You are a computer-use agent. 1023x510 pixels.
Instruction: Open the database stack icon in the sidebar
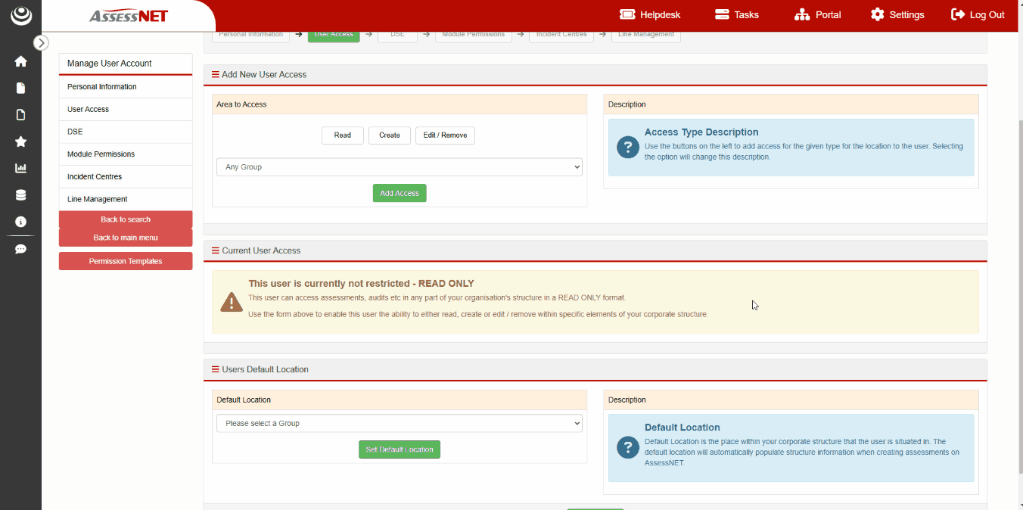click(21, 195)
